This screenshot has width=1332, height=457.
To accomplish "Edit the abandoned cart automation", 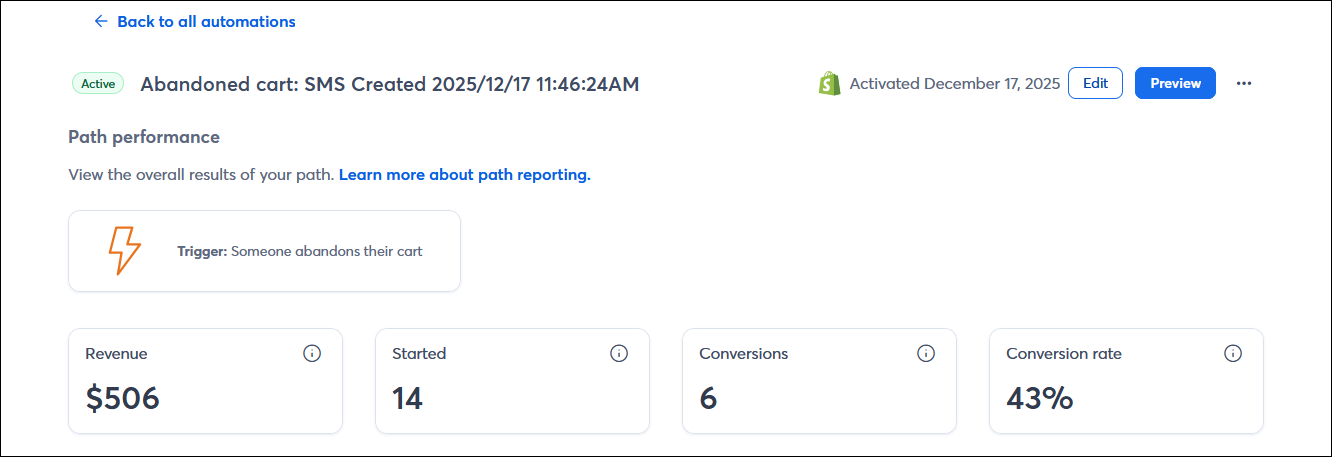I will coord(1095,83).
